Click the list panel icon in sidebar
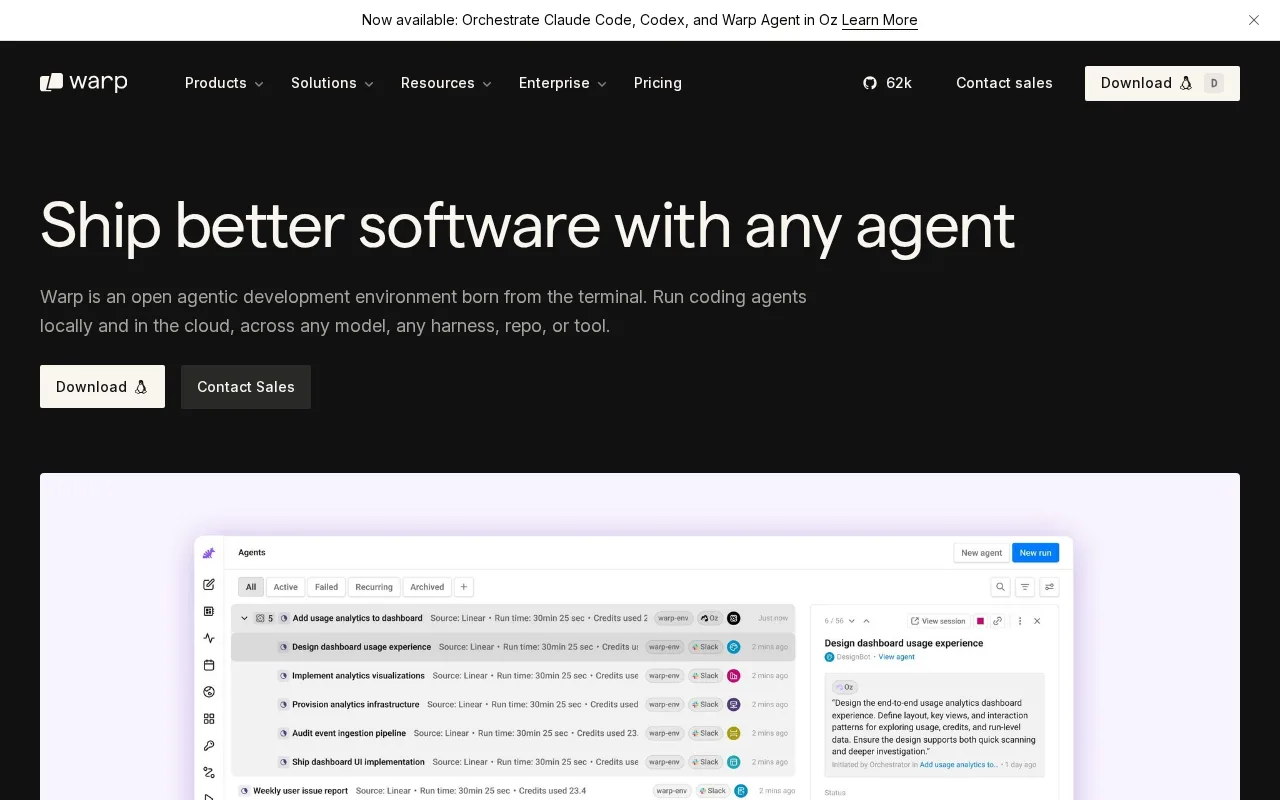This screenshot has height=800, width=1280. tap(209, 611)
